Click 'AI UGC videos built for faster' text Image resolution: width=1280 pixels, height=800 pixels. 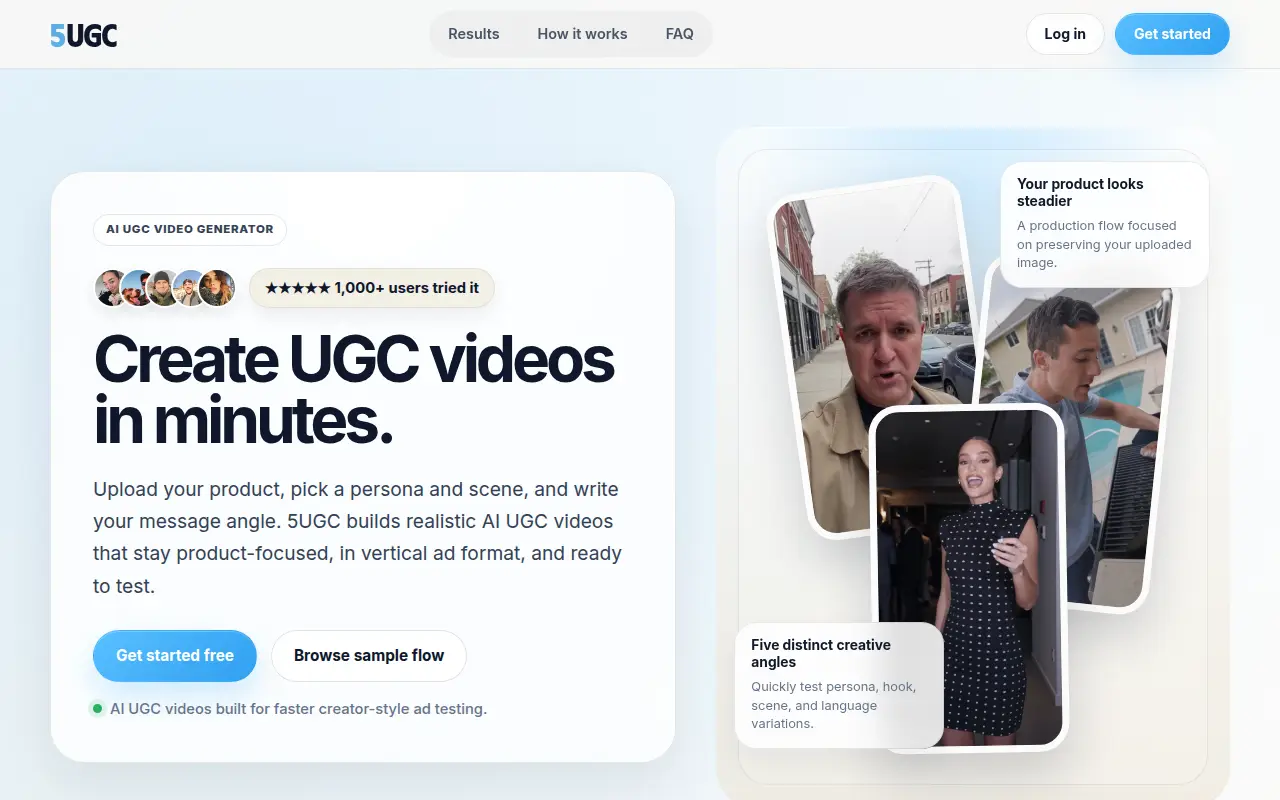(x=298, y=709)
